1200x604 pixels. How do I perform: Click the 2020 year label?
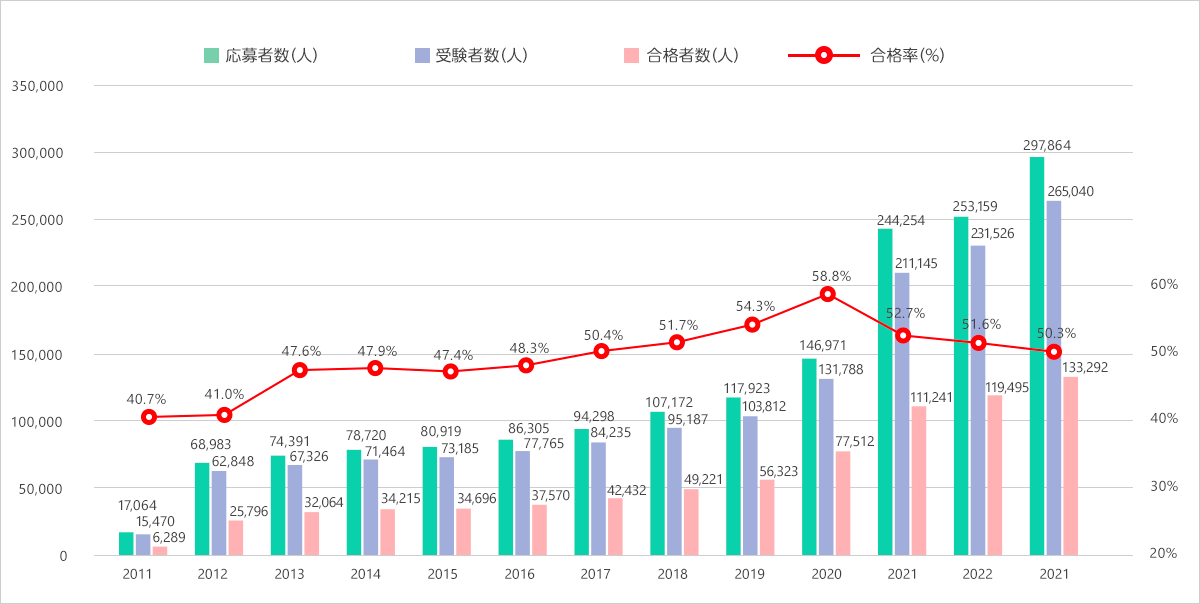pyautogui.click(x=825, y=575)
